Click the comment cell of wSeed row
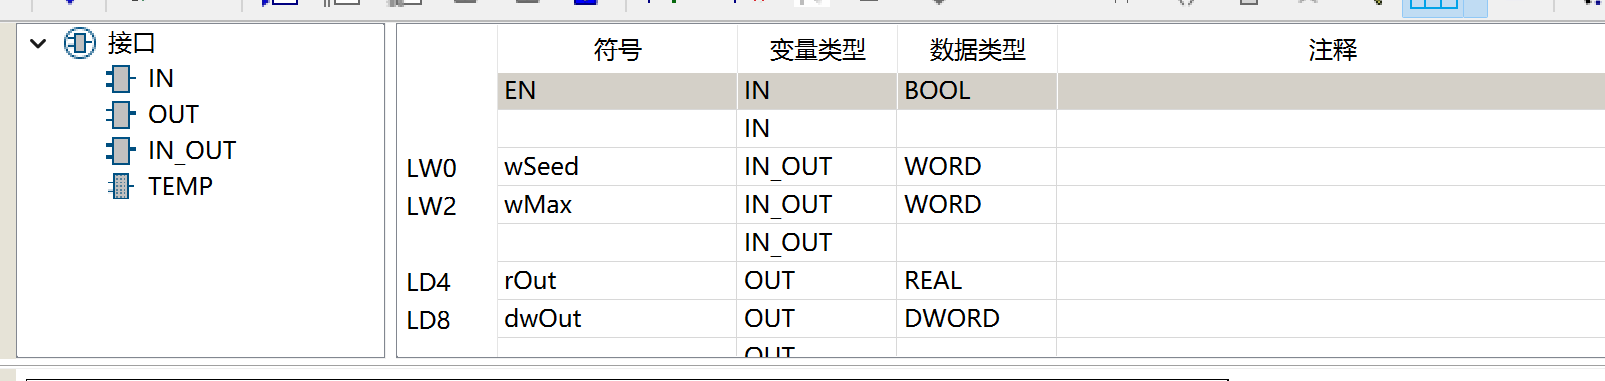This screenshot has width=1605, height=381. click(x=1331, y=167)
